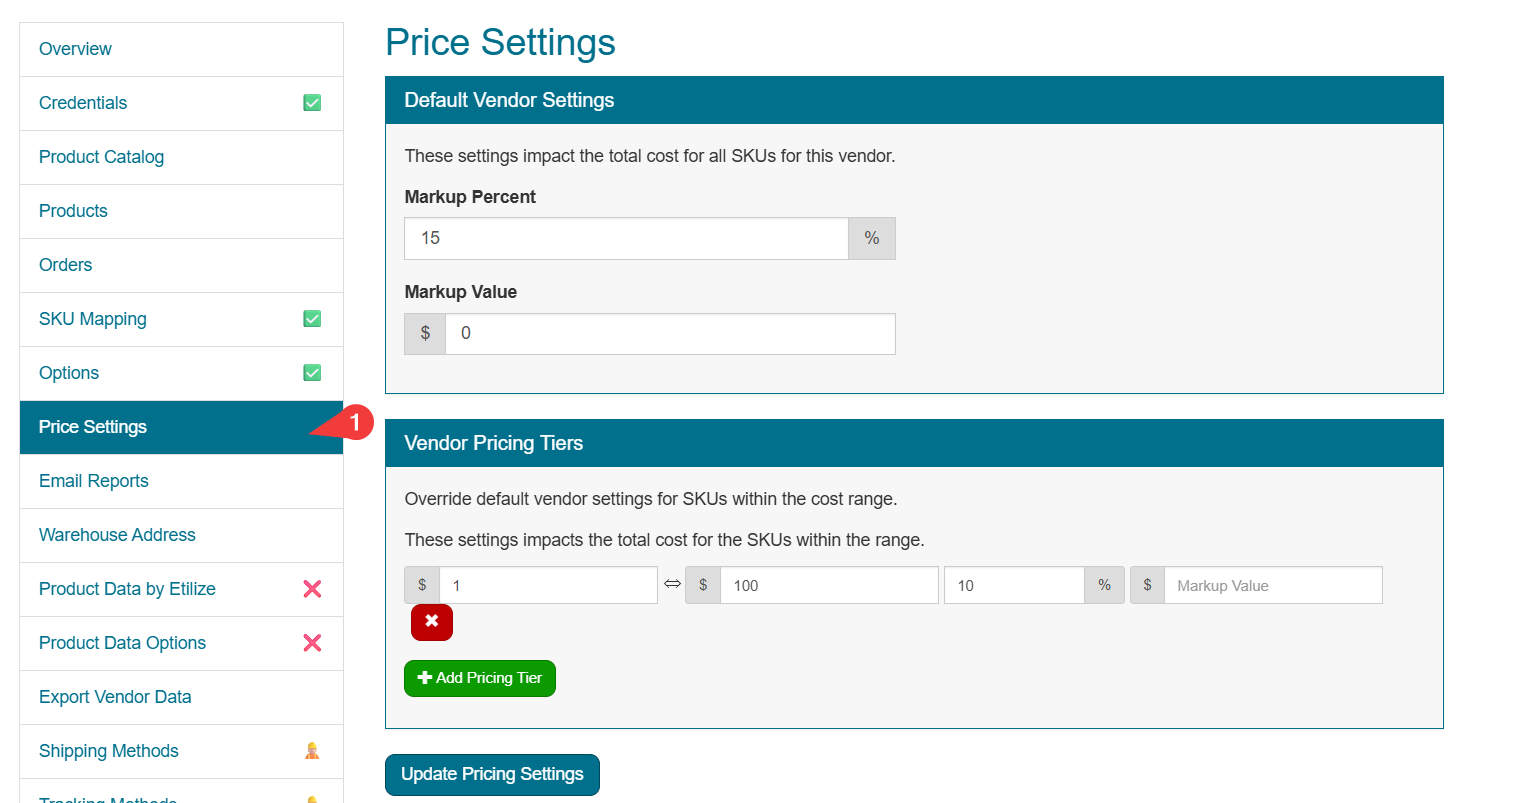Click the red remove pricing tier button
This screenshot has height=803, width=1533.
tap(431, 622)
